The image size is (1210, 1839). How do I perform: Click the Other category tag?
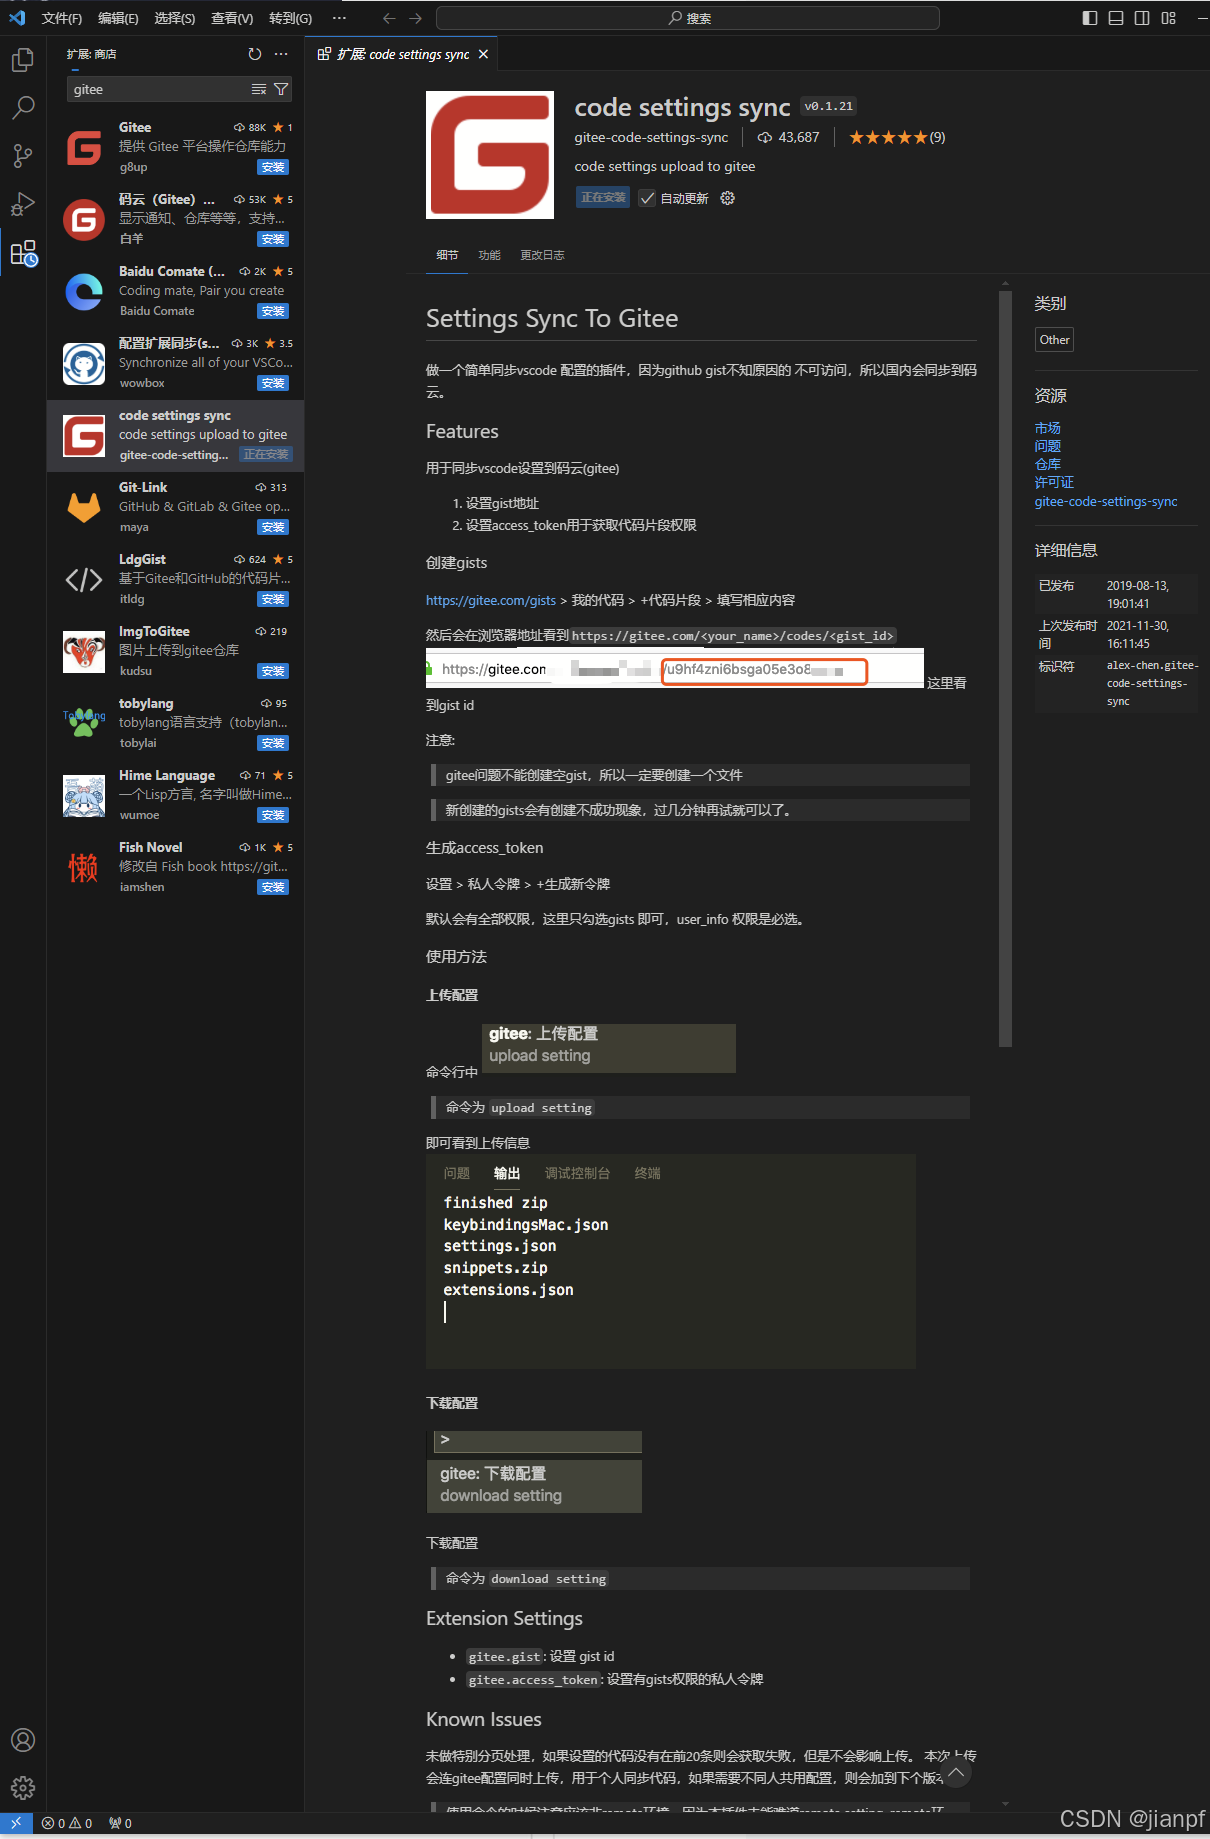point(1054,339)
